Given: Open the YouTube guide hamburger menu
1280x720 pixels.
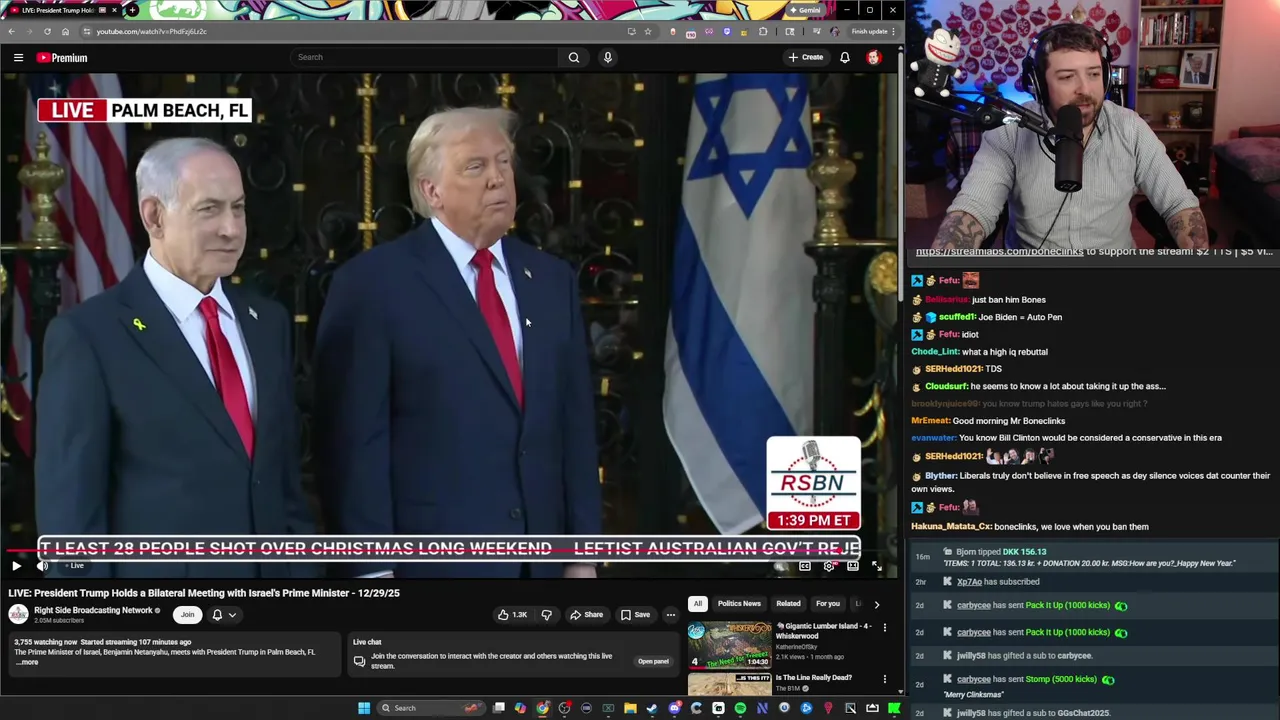Looking at the screenshot, I should [x=18, y=58].
